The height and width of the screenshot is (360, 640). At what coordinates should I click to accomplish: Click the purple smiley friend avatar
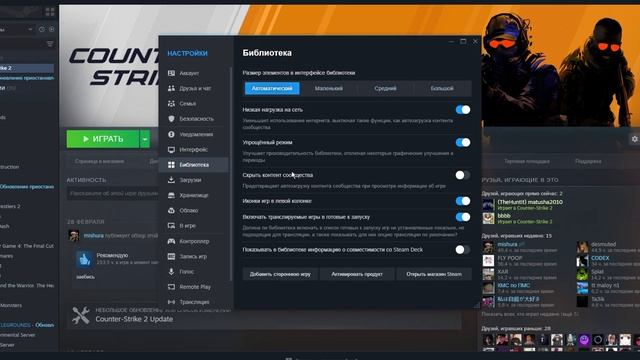point(584,340)
